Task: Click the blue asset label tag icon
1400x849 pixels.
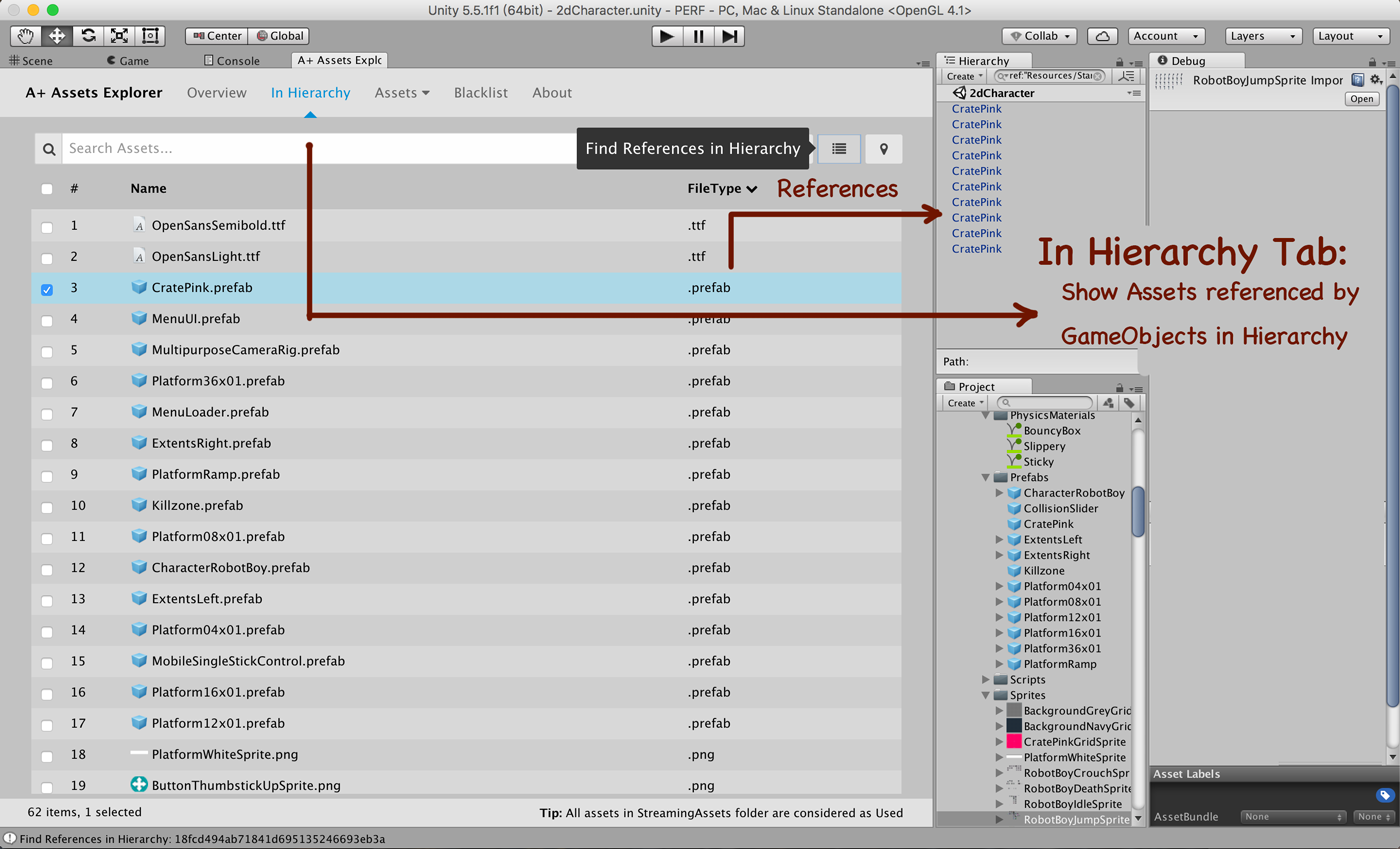Action: click(1384, 795)
